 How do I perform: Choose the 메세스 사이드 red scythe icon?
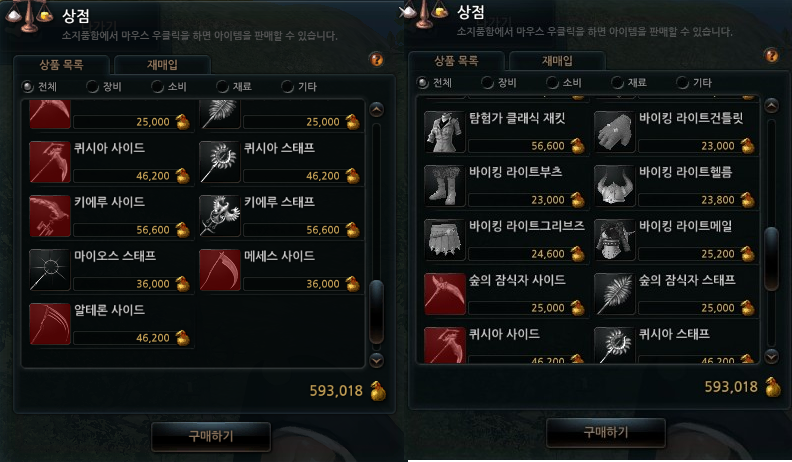click(x=220, y=270)
